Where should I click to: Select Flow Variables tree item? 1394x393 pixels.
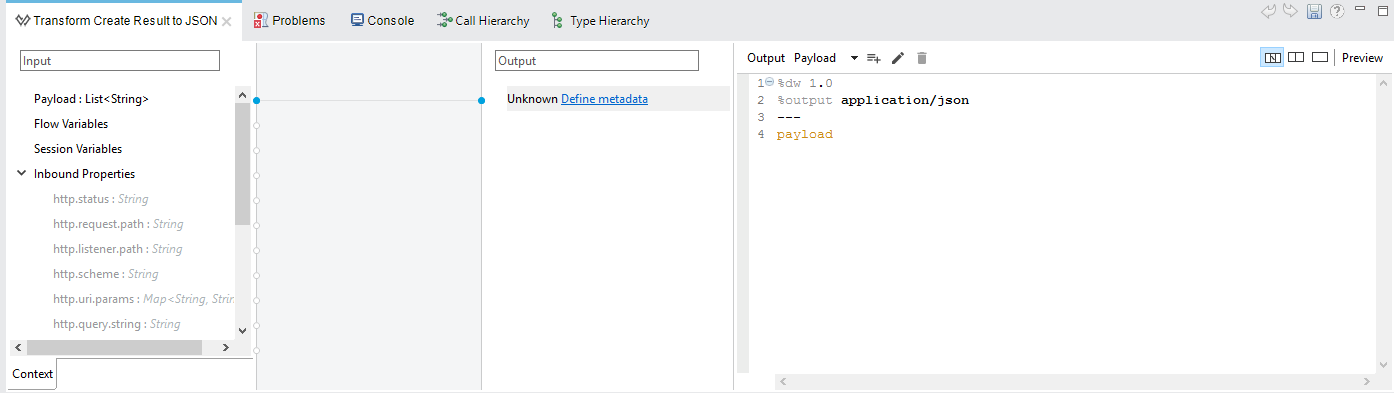coord(71,124)
